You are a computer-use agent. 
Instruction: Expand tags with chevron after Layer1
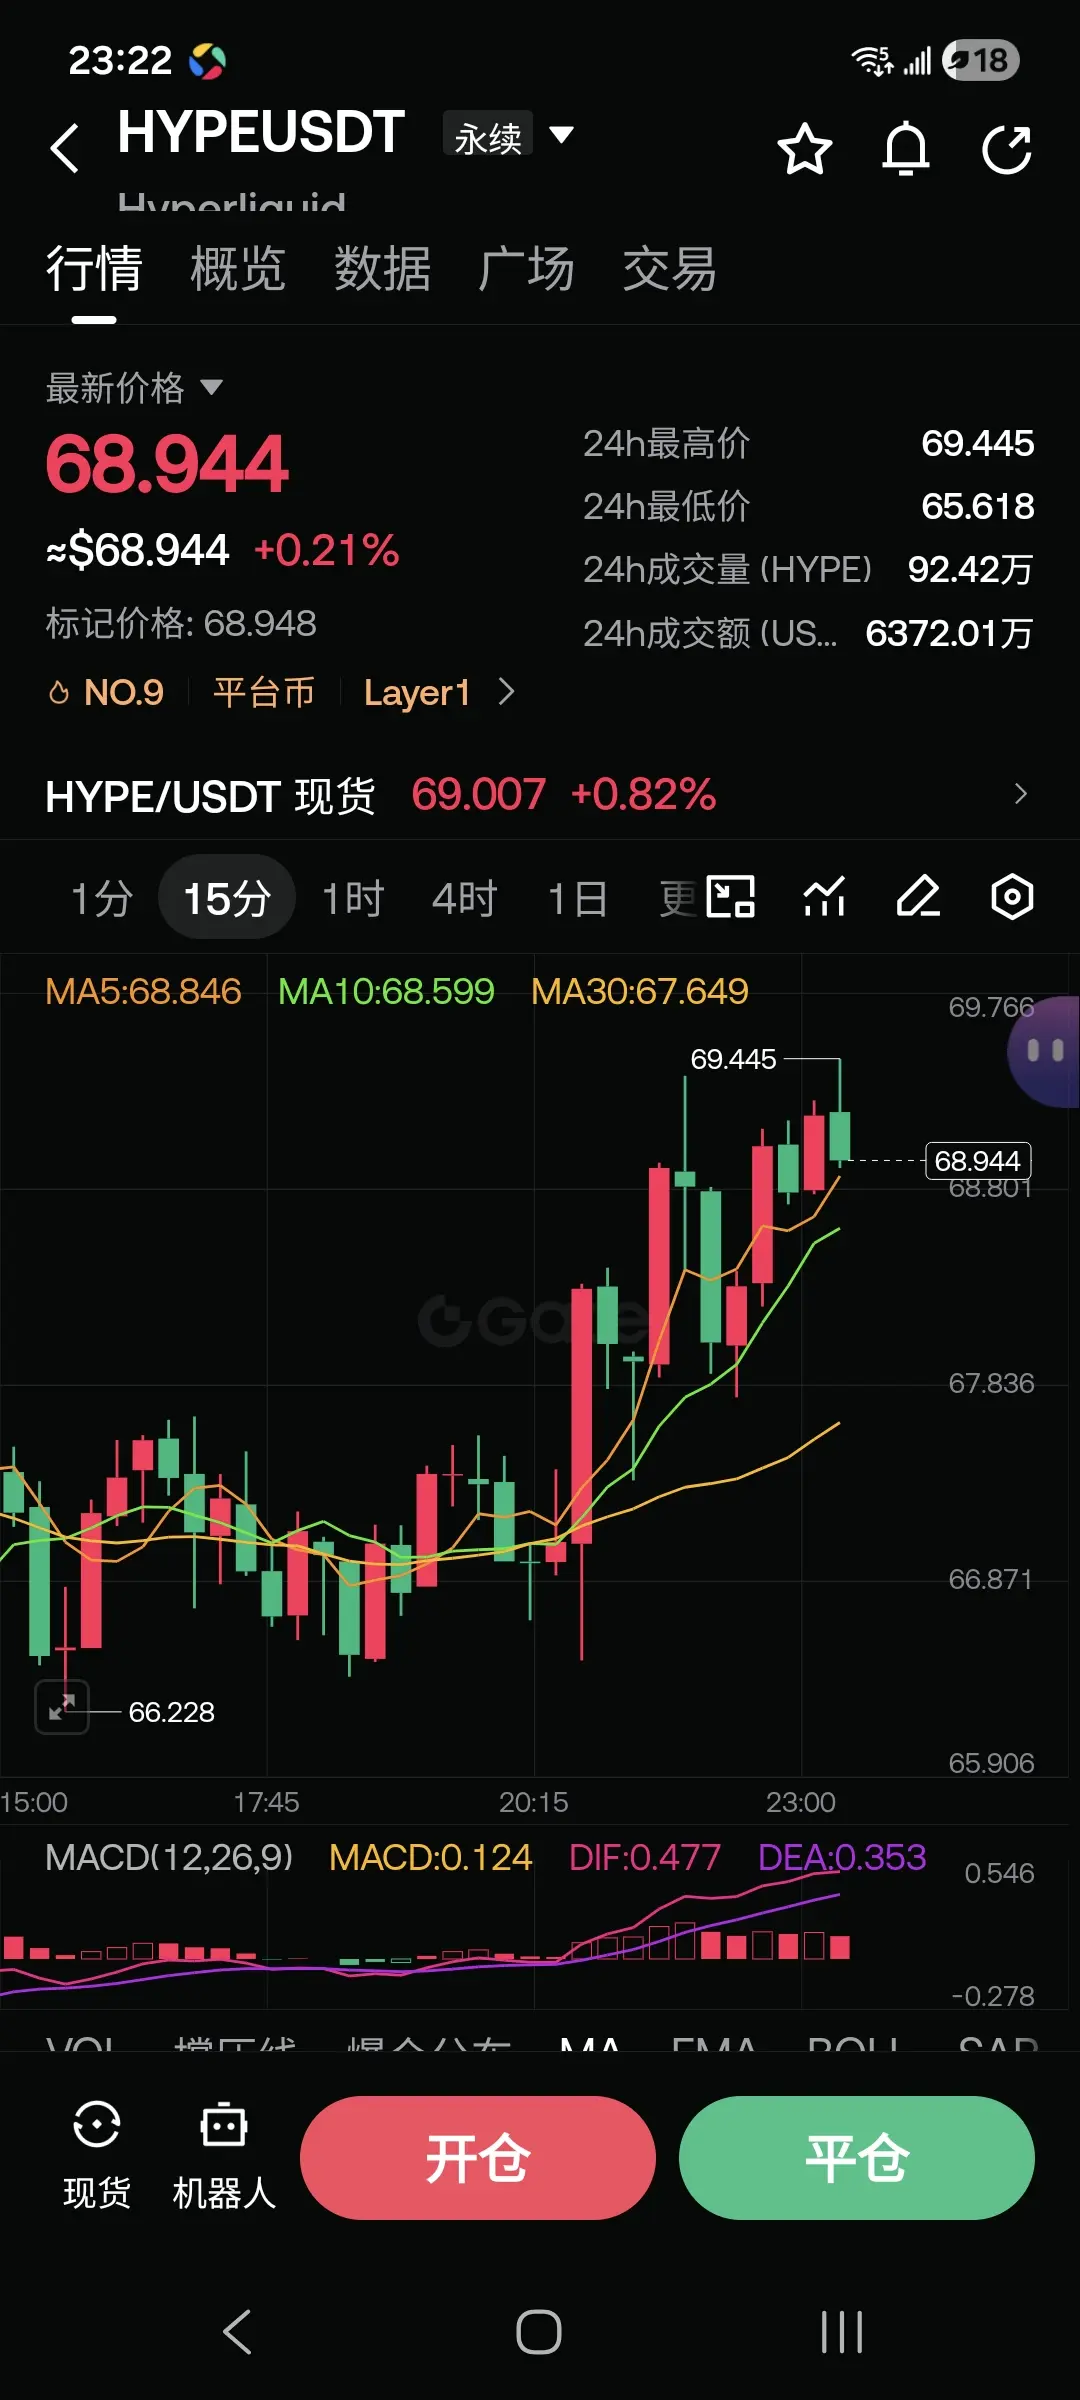click(507, 691)
